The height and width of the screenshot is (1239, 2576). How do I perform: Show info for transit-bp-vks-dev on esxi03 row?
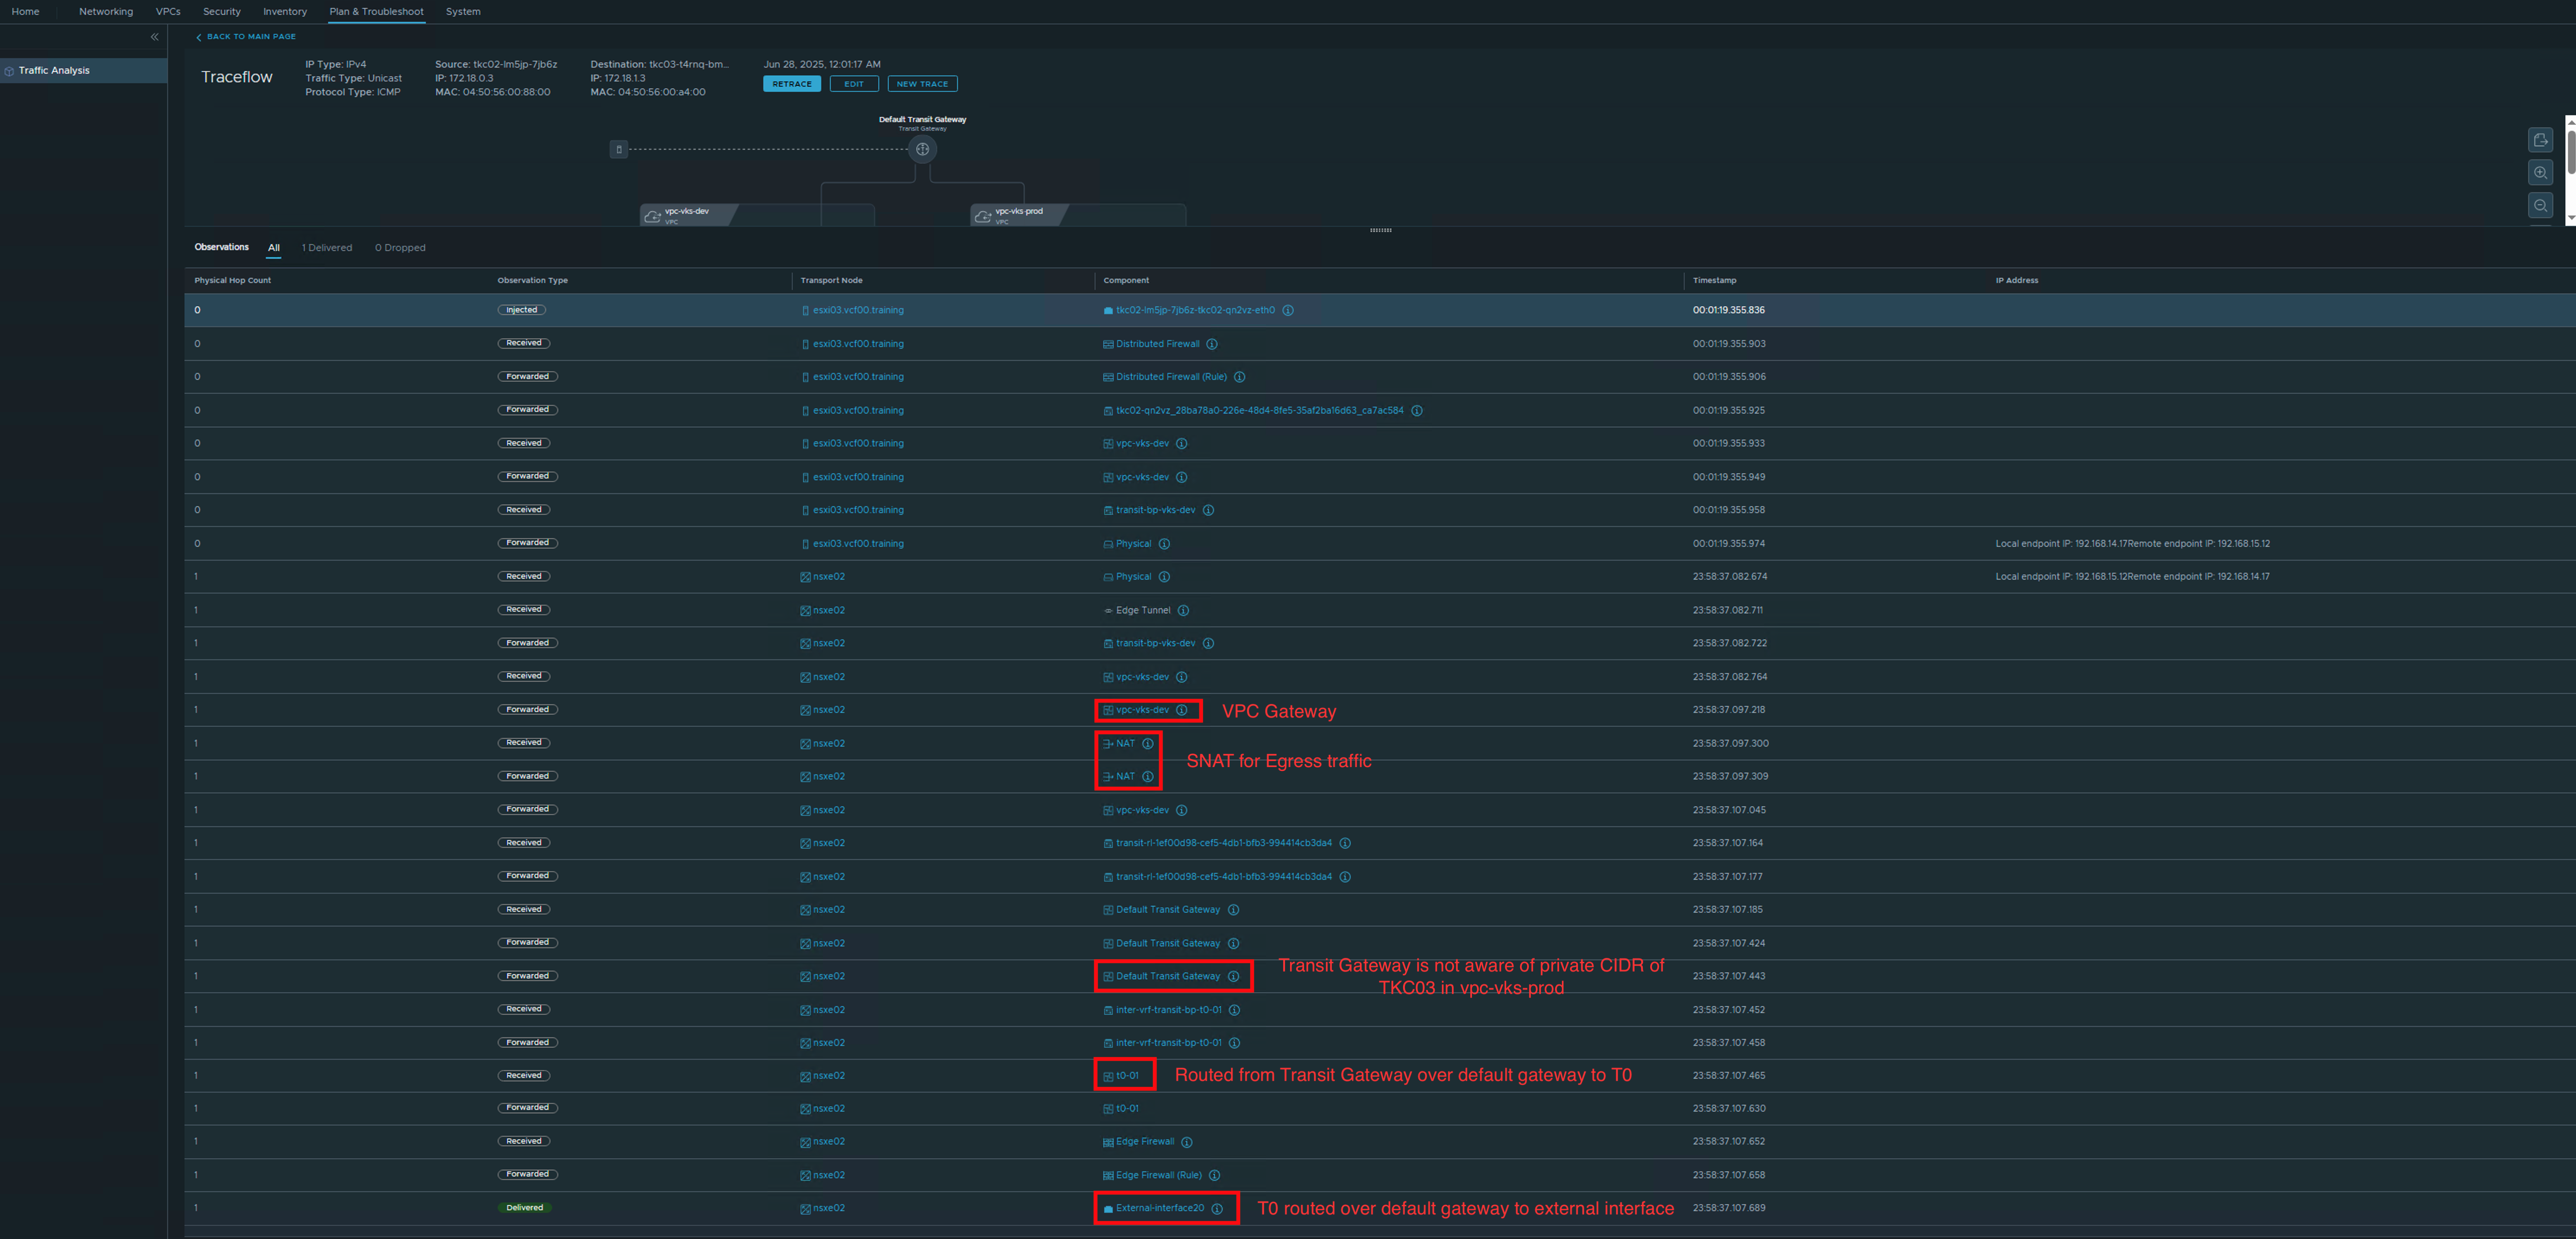[x=1208, y=510]
